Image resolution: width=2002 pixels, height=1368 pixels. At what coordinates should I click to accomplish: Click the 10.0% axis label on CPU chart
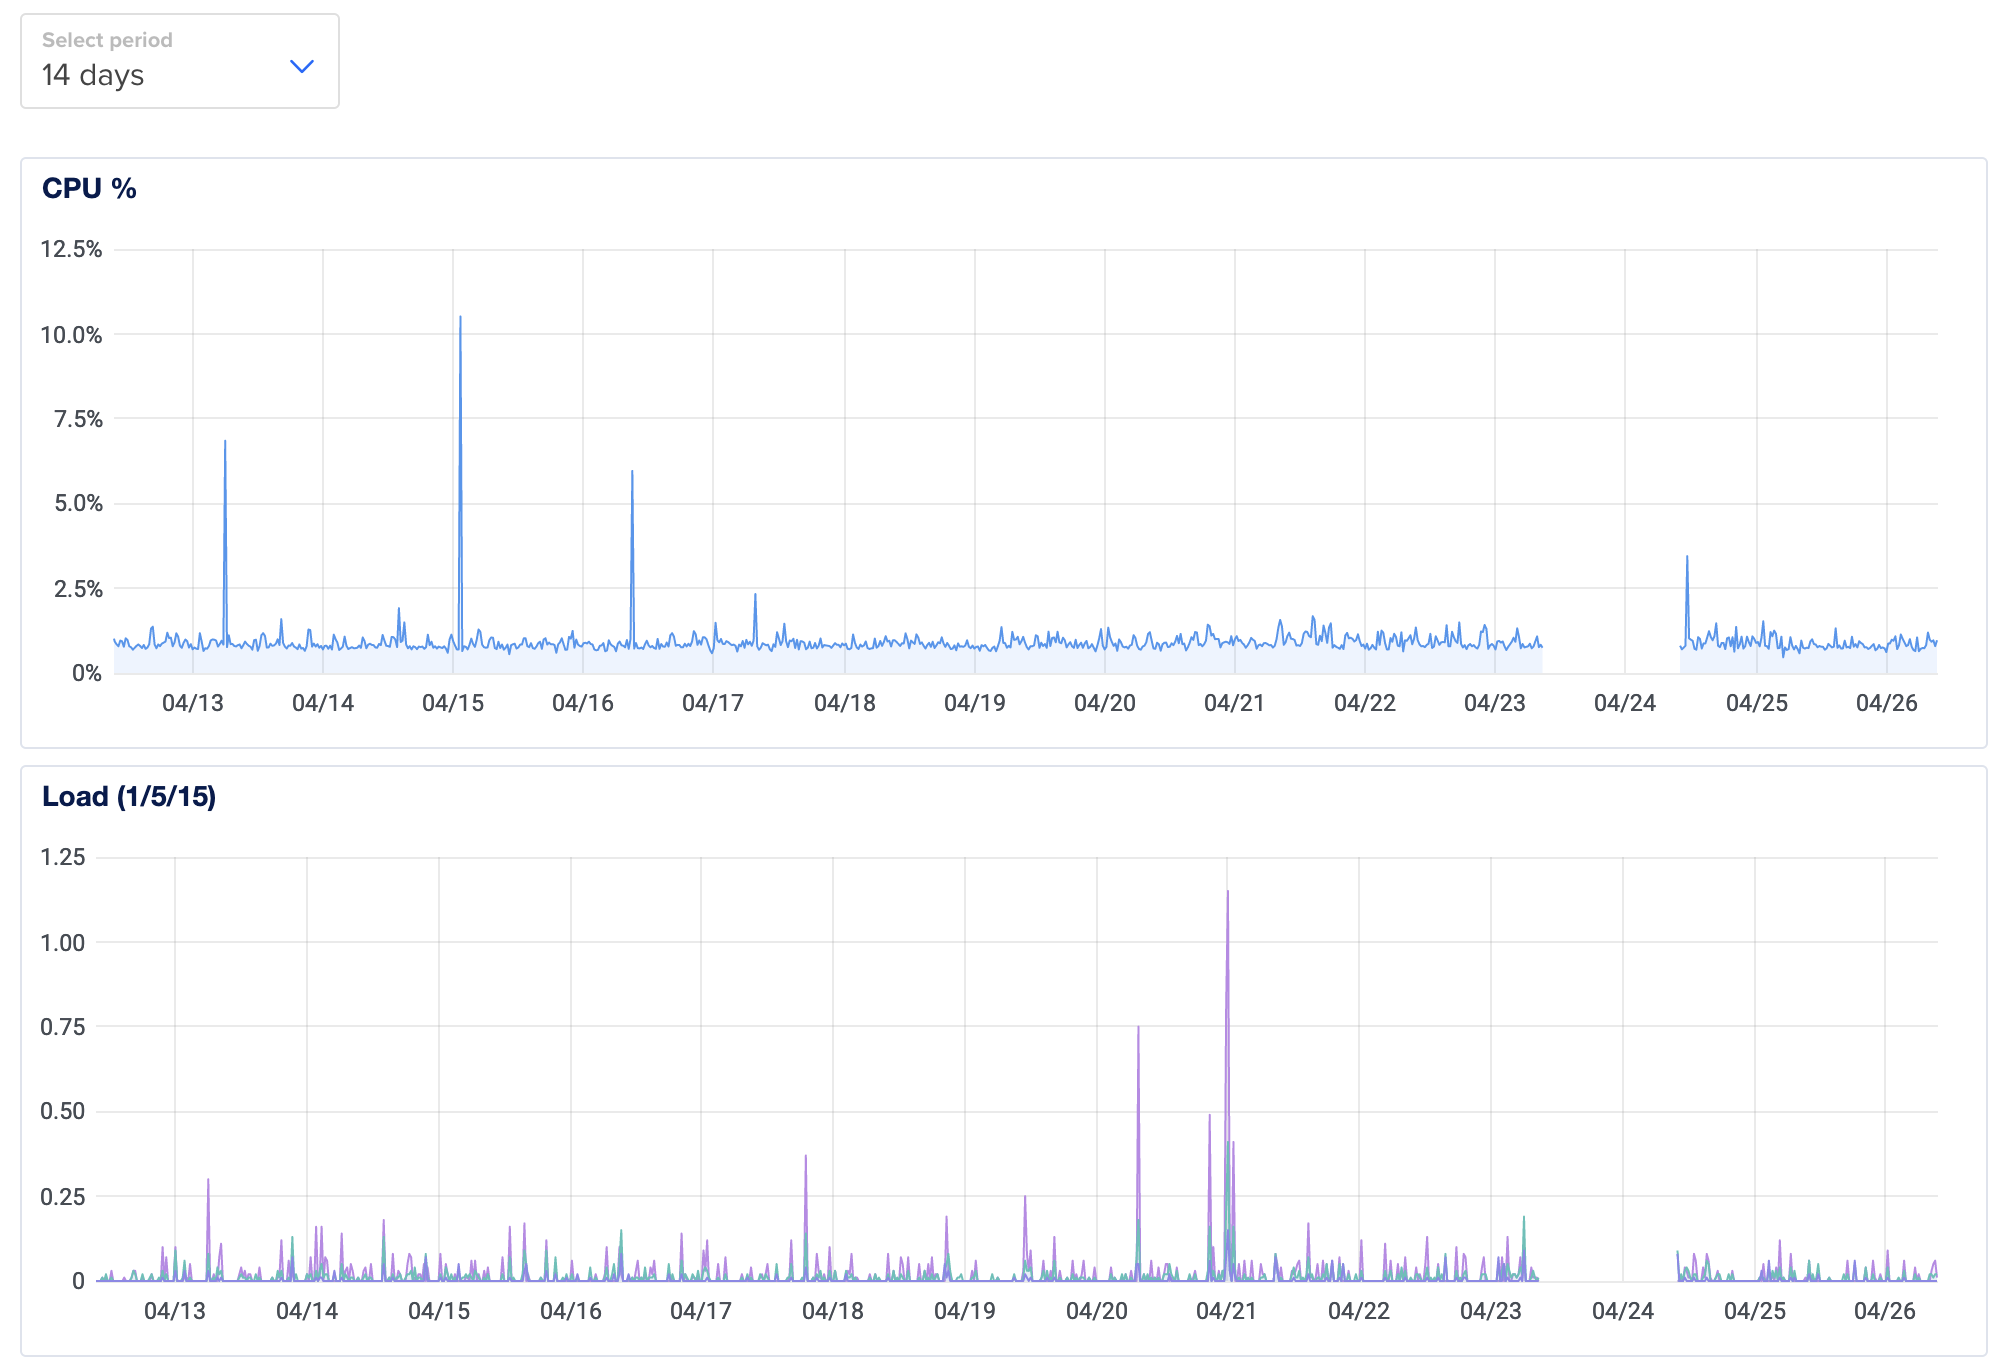(x=71, y=335)
